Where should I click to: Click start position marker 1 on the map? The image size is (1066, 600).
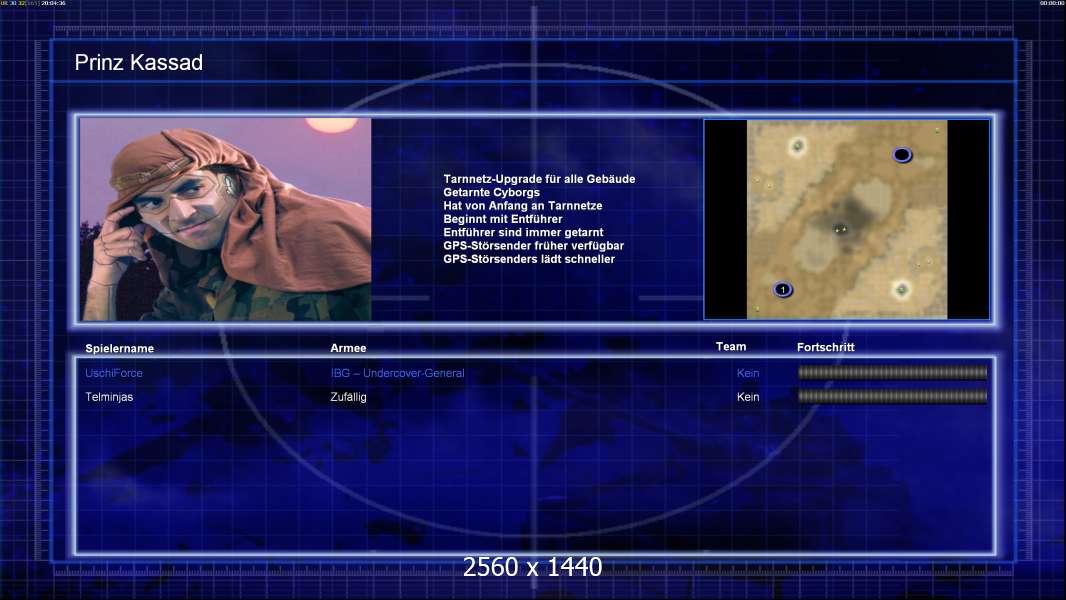783,290
